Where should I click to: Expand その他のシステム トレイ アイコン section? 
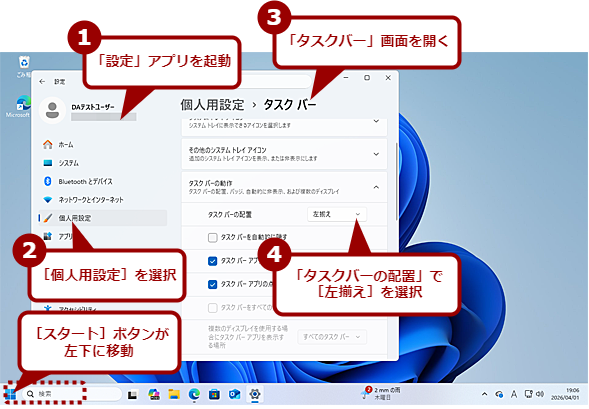284,154
